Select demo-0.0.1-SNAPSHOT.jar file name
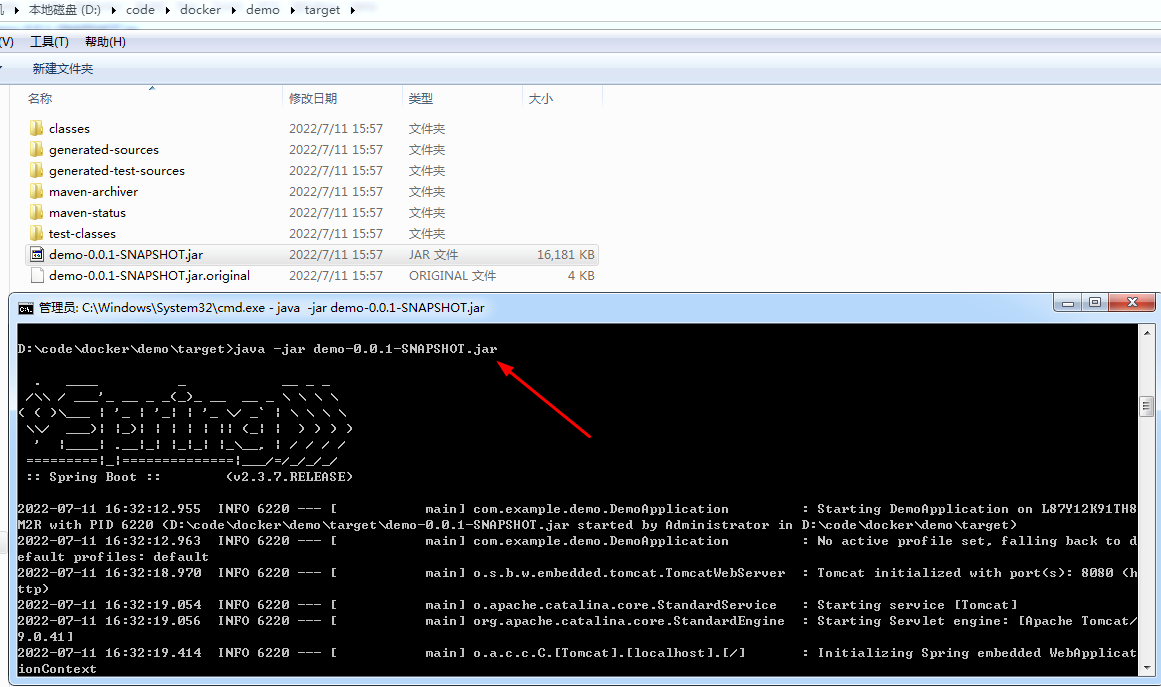Viewport: 1161px width, 687px height. [x=126, y=255]
